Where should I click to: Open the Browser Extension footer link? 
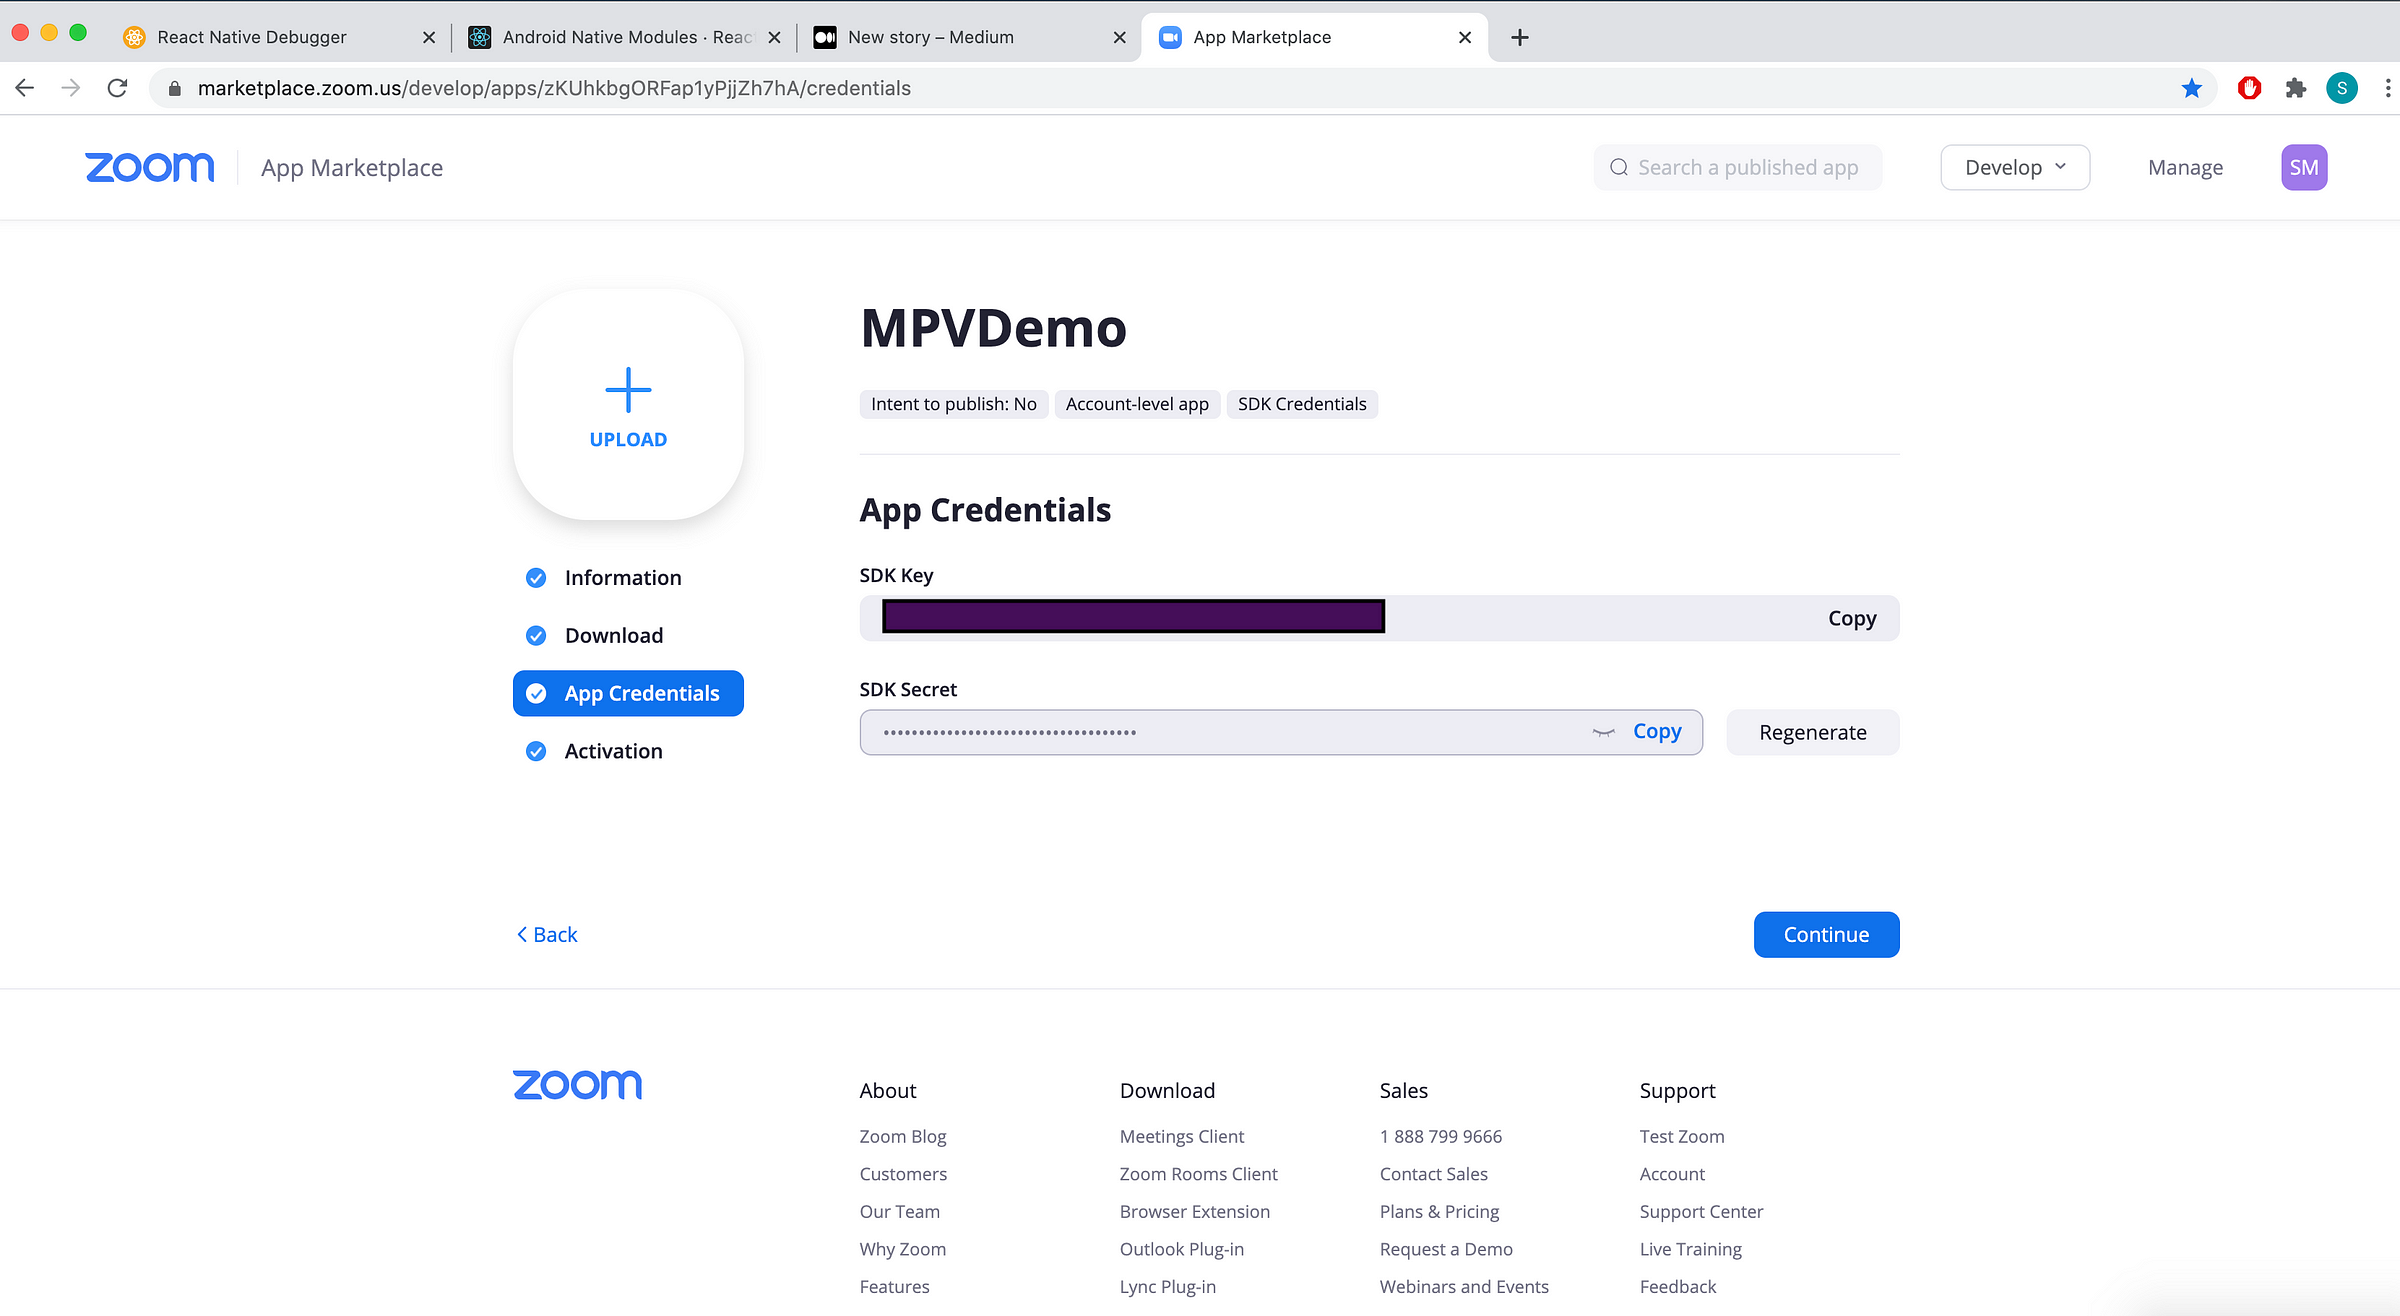(1195, 1211)
